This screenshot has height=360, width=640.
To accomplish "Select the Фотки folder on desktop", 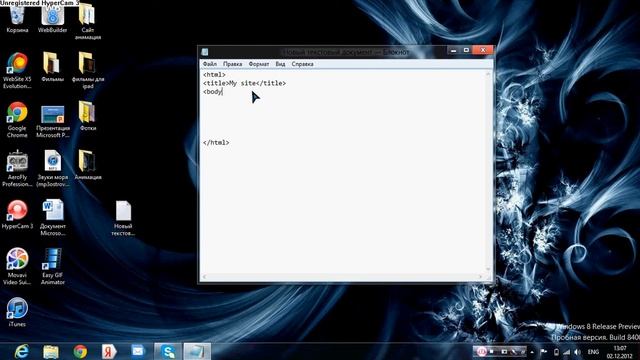I will click(87, 116).
